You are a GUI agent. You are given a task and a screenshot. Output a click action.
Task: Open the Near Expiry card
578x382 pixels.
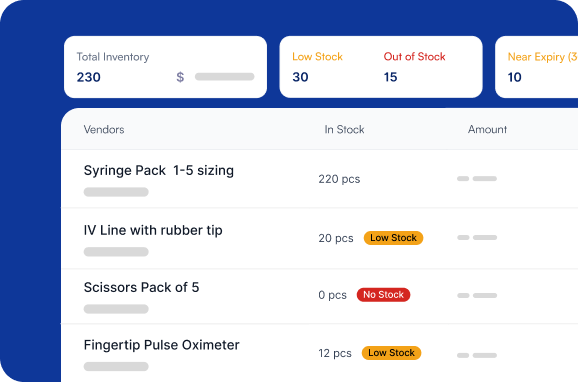pyautogui.click(x=536, y=67)
